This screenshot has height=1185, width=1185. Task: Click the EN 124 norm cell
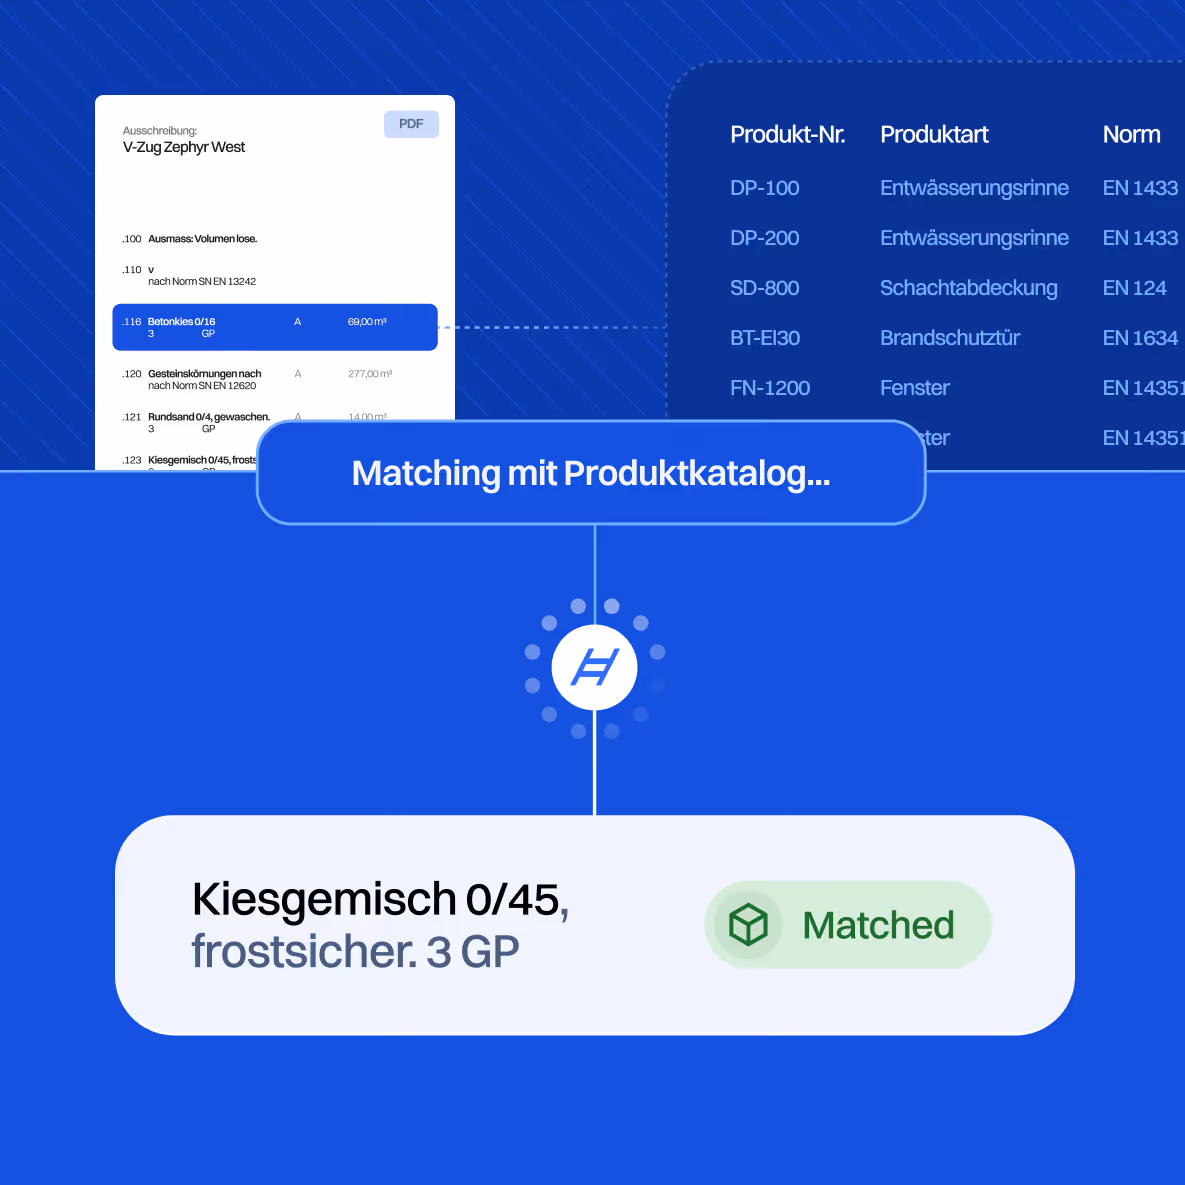pos(1134,288)
